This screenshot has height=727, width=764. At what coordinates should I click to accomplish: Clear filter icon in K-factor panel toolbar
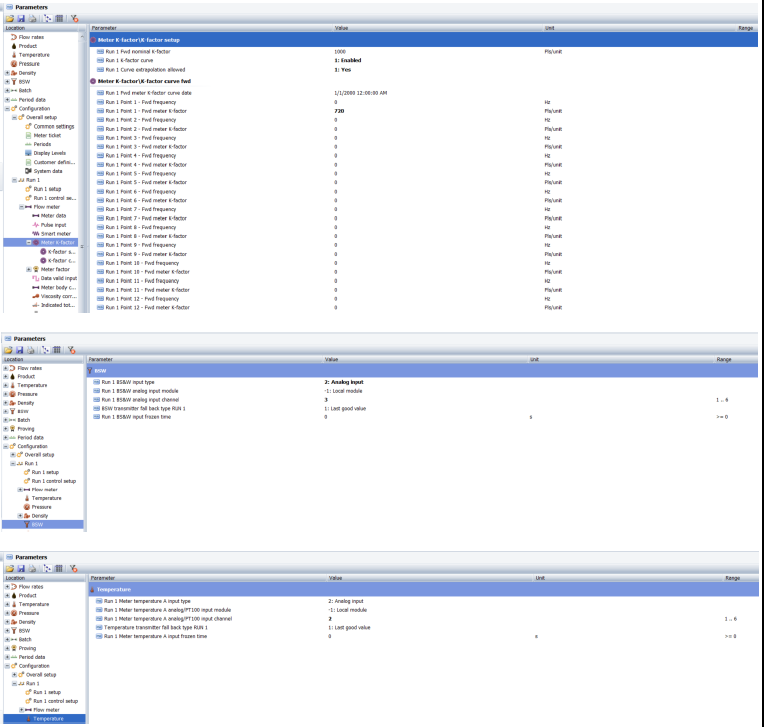coord(74,19)
